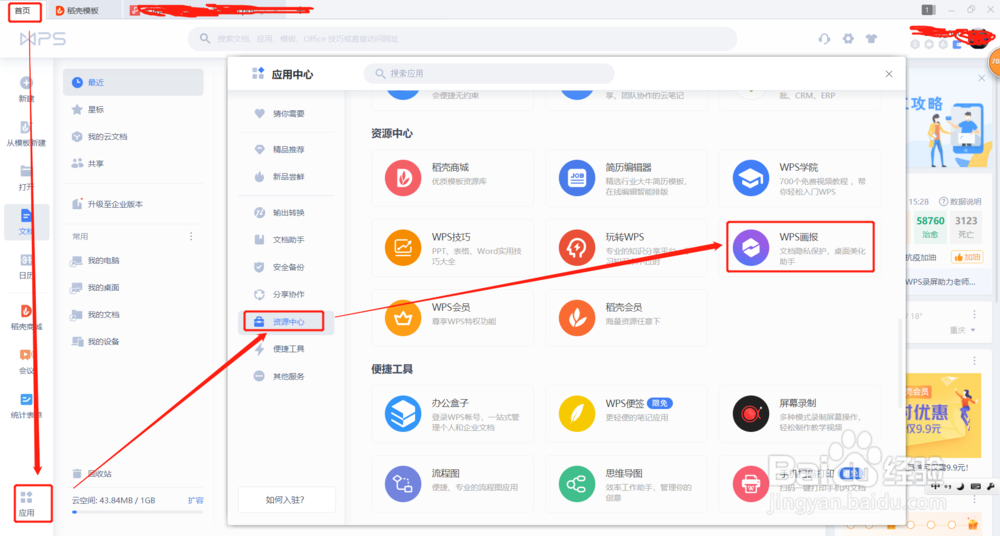Screen dimensions: 1000x536
Task: Select 新品尝鲜 category
Action: coord(286,177)
